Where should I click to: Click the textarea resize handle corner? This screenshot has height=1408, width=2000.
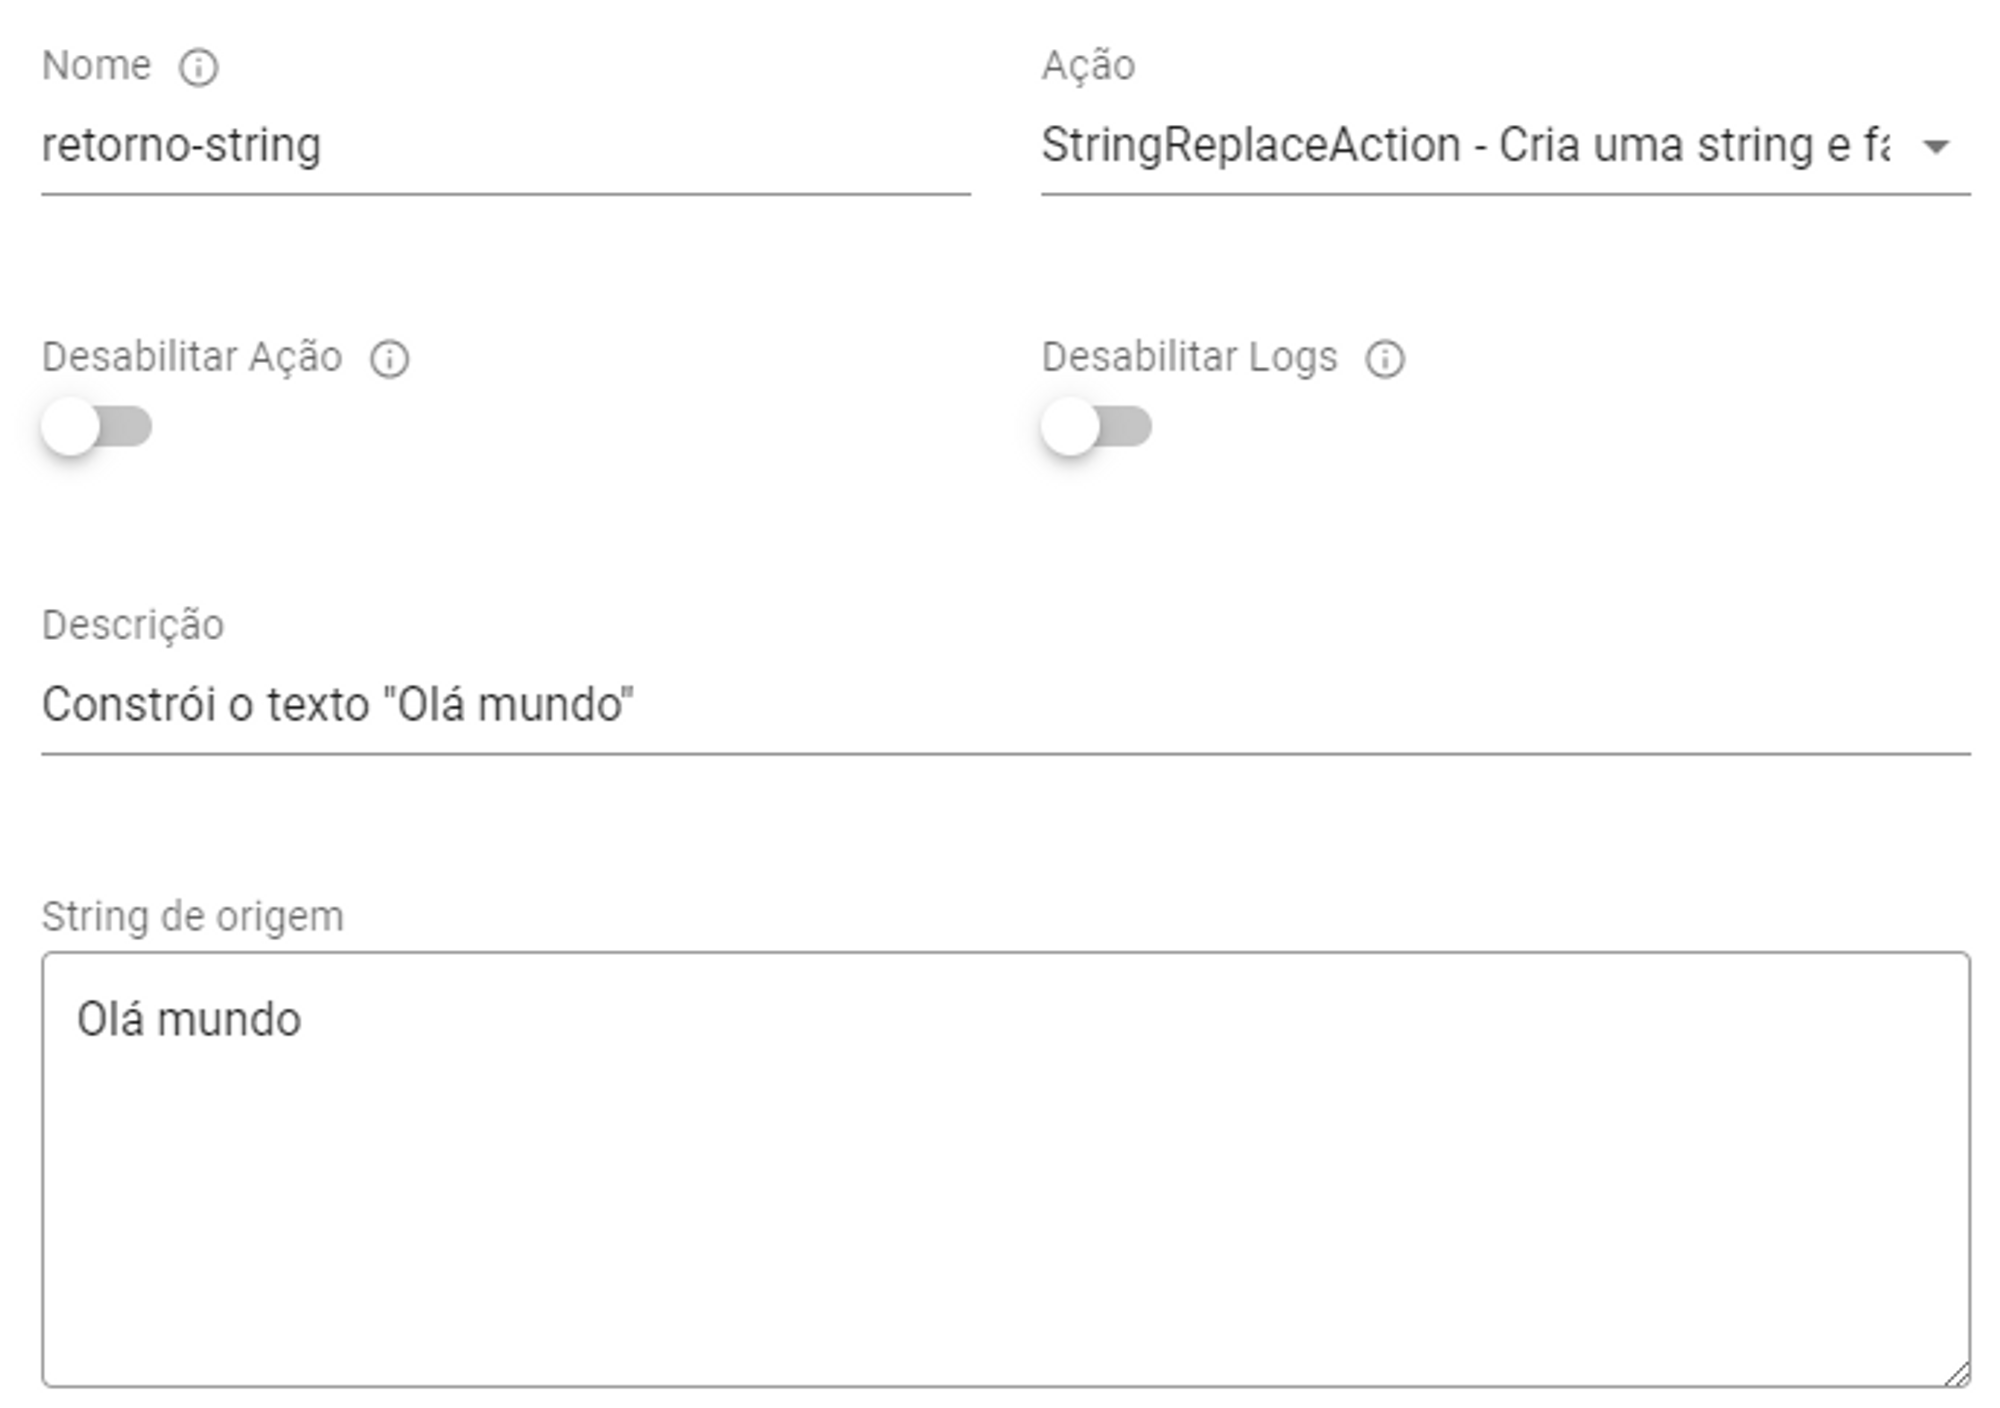tap(1957, 1375)
